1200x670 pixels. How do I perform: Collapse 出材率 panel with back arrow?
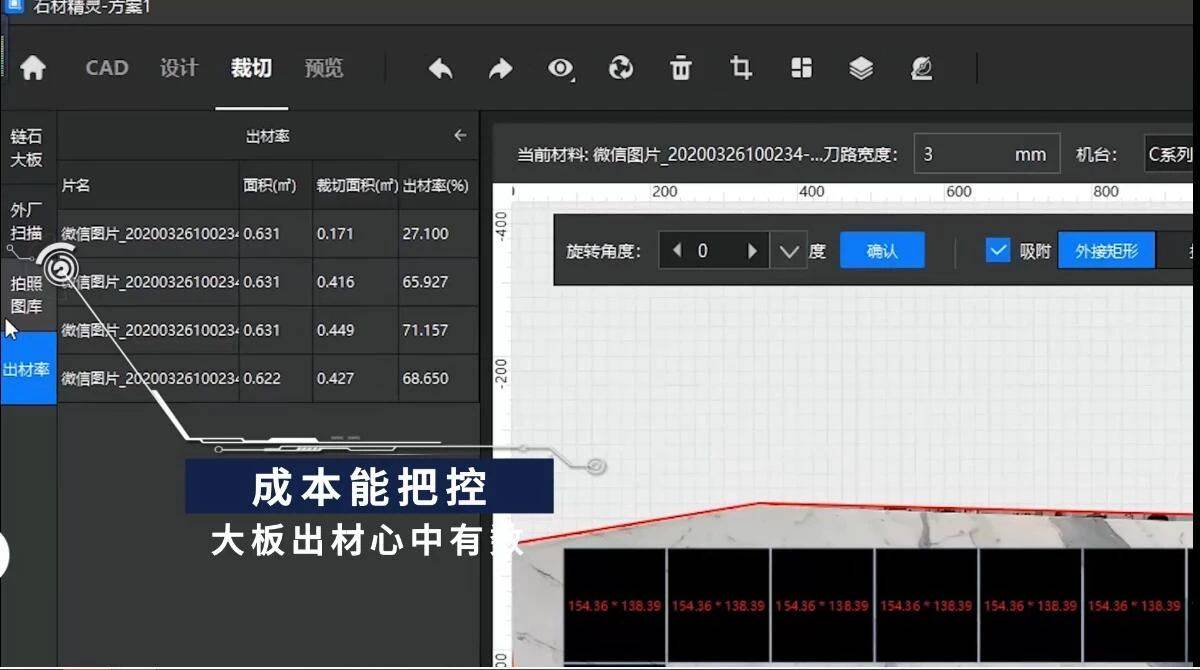coord(460,136)
